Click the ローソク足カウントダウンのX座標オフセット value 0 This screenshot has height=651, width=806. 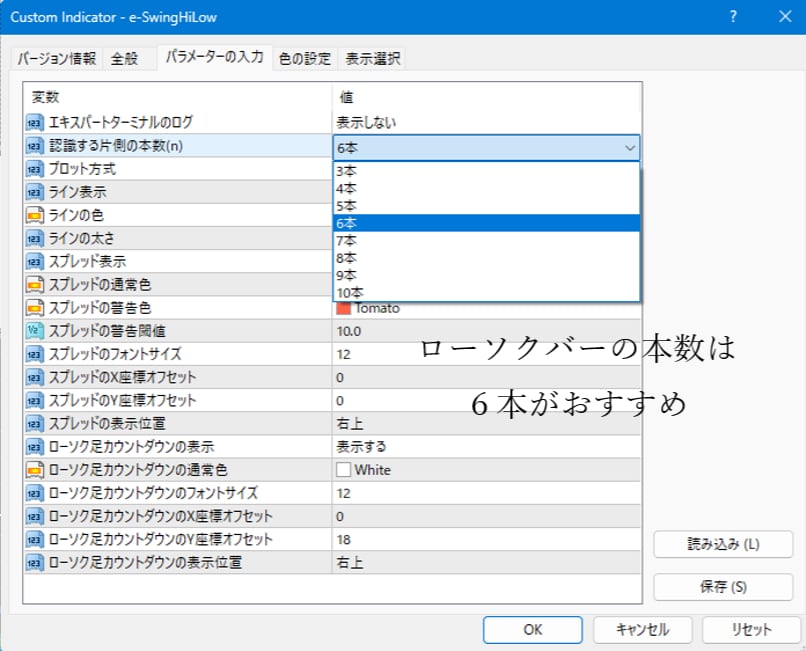340,516
